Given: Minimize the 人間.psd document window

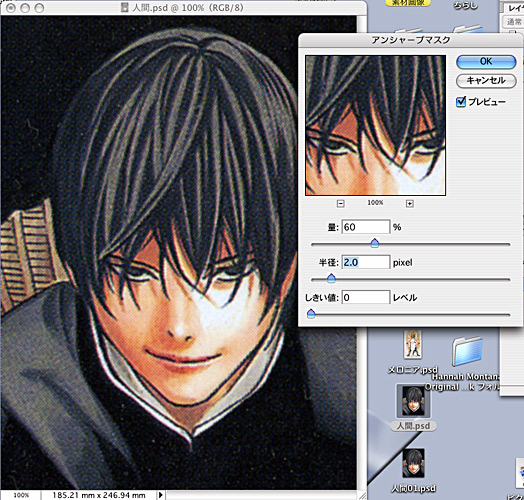Looking at the screenshot, I should 25,8.
